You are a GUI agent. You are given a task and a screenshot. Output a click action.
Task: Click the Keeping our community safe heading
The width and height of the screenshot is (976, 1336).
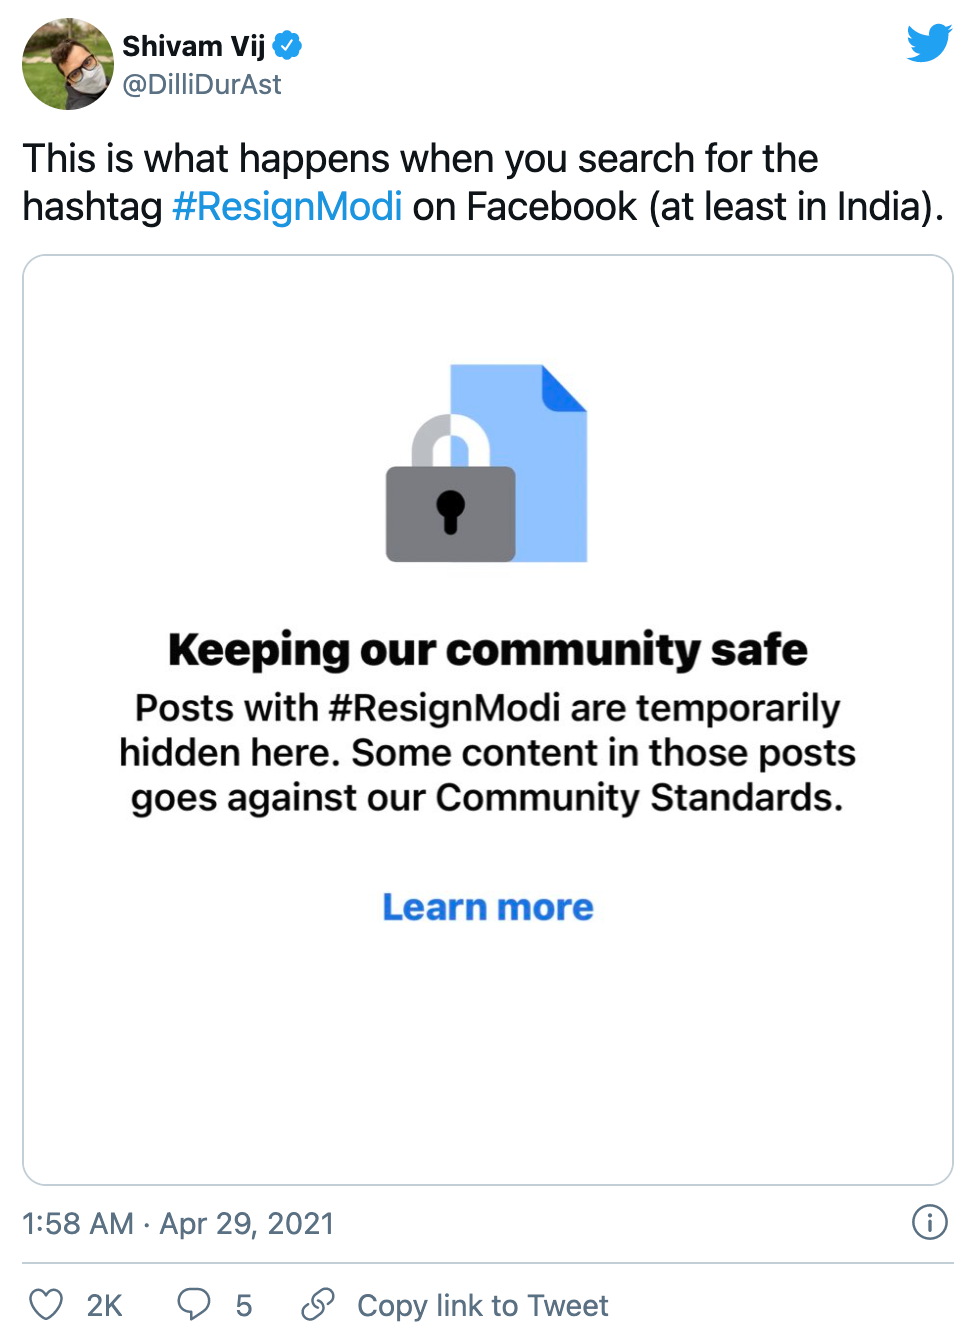(x=488, y=650)
